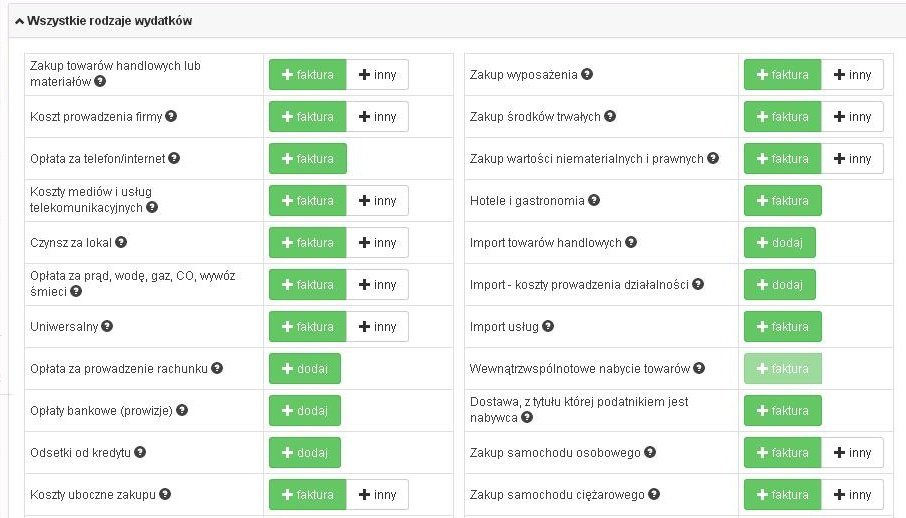Click faktura for Wewnątrzwspólnotowe nabycie towarów

point(782,369)
